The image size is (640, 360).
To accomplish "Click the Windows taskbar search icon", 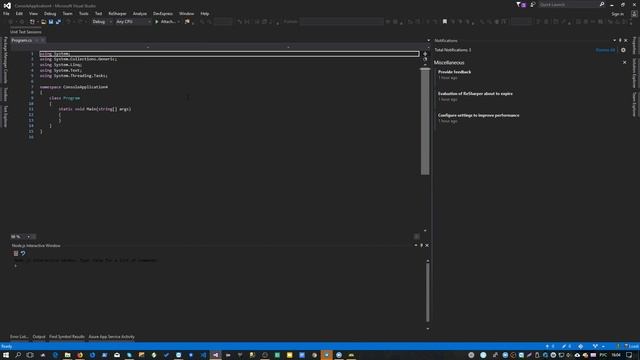I will 18,355.
